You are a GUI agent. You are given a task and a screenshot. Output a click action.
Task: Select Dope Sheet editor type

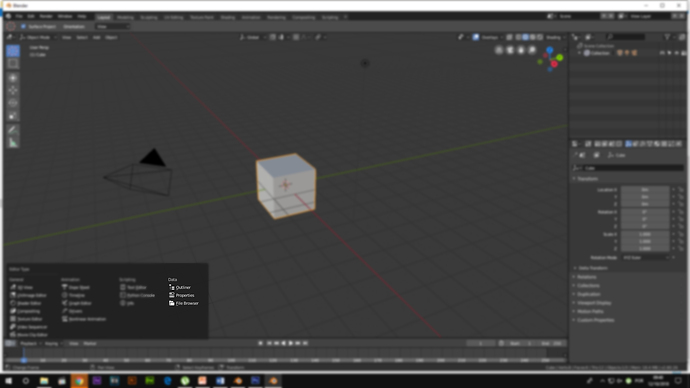tap(76, 287)
